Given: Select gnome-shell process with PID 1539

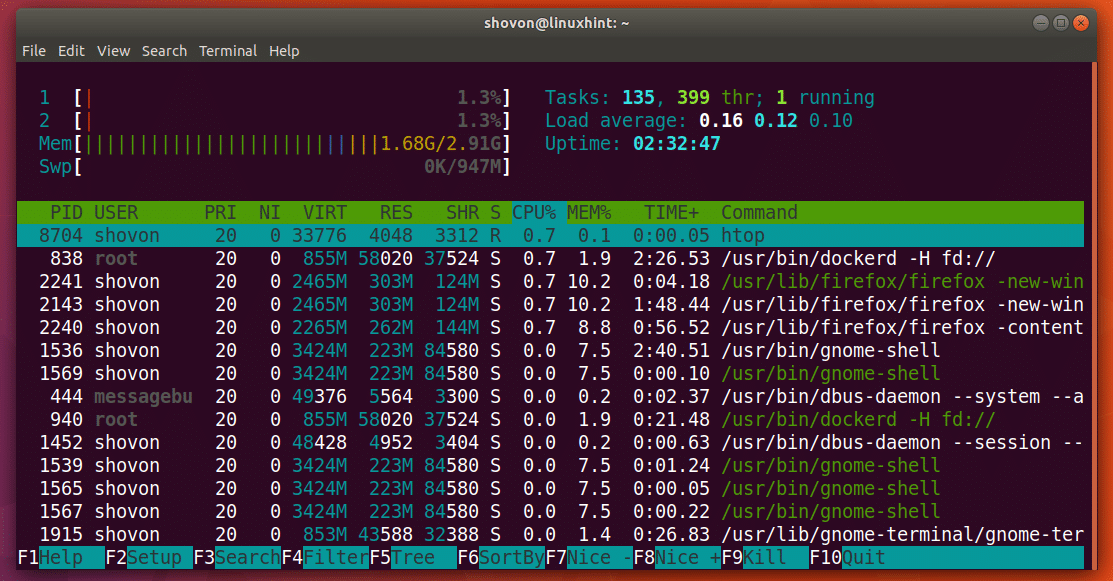Looking at the screenshot, I should pyautogui.click(x=550, y=465).
